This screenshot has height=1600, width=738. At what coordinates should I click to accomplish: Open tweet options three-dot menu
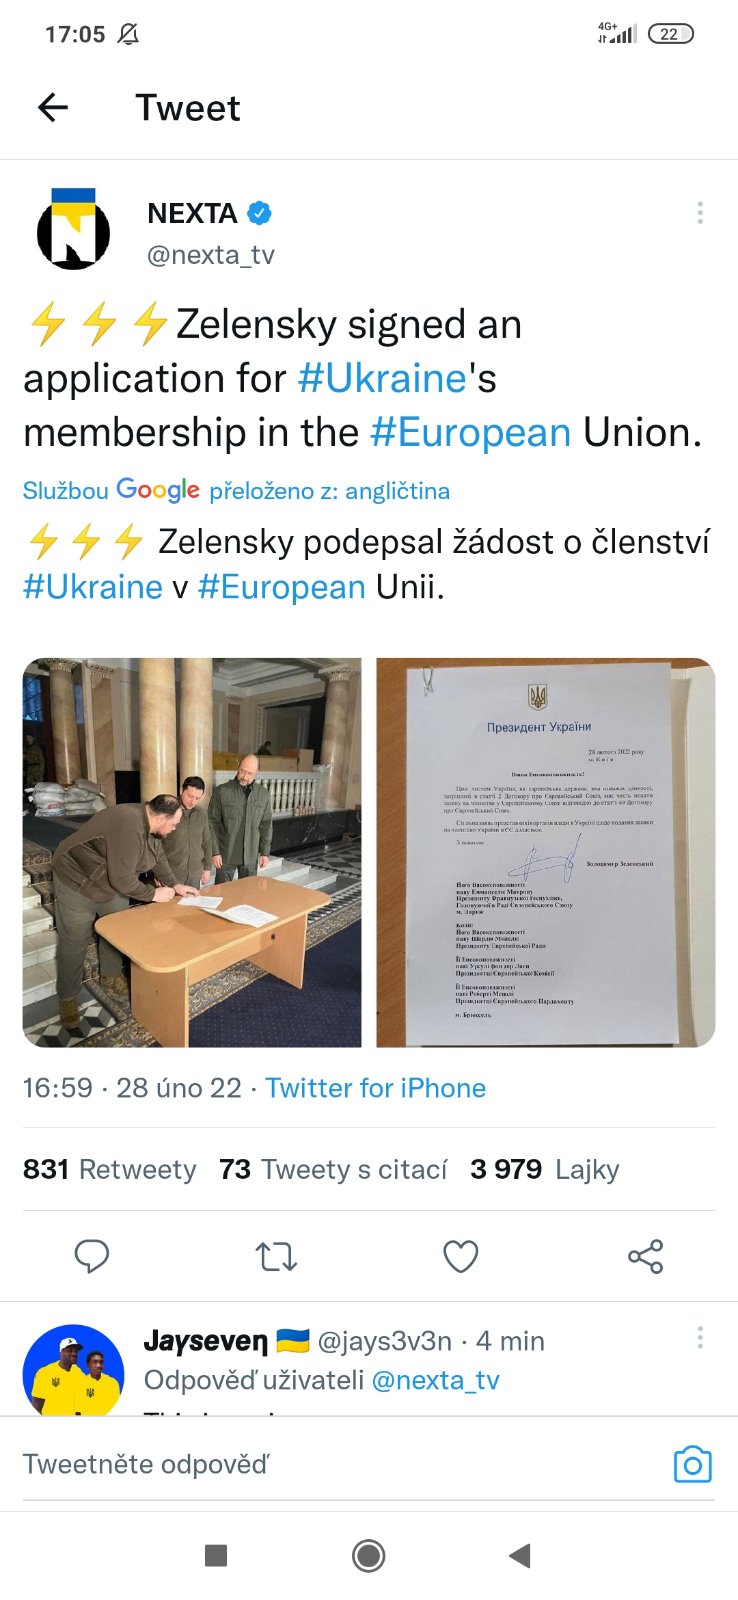click(x=699, y=212)
